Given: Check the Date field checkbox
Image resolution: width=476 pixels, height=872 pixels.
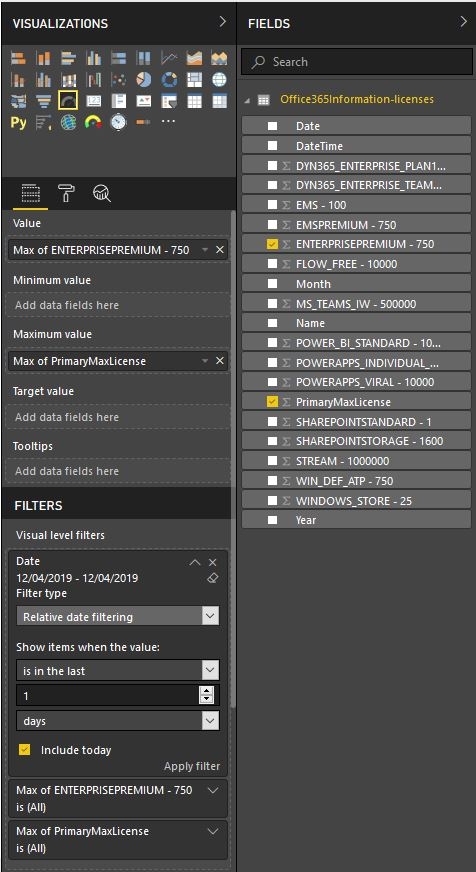Looking at the screenshot, I should [x=272, y=126].
